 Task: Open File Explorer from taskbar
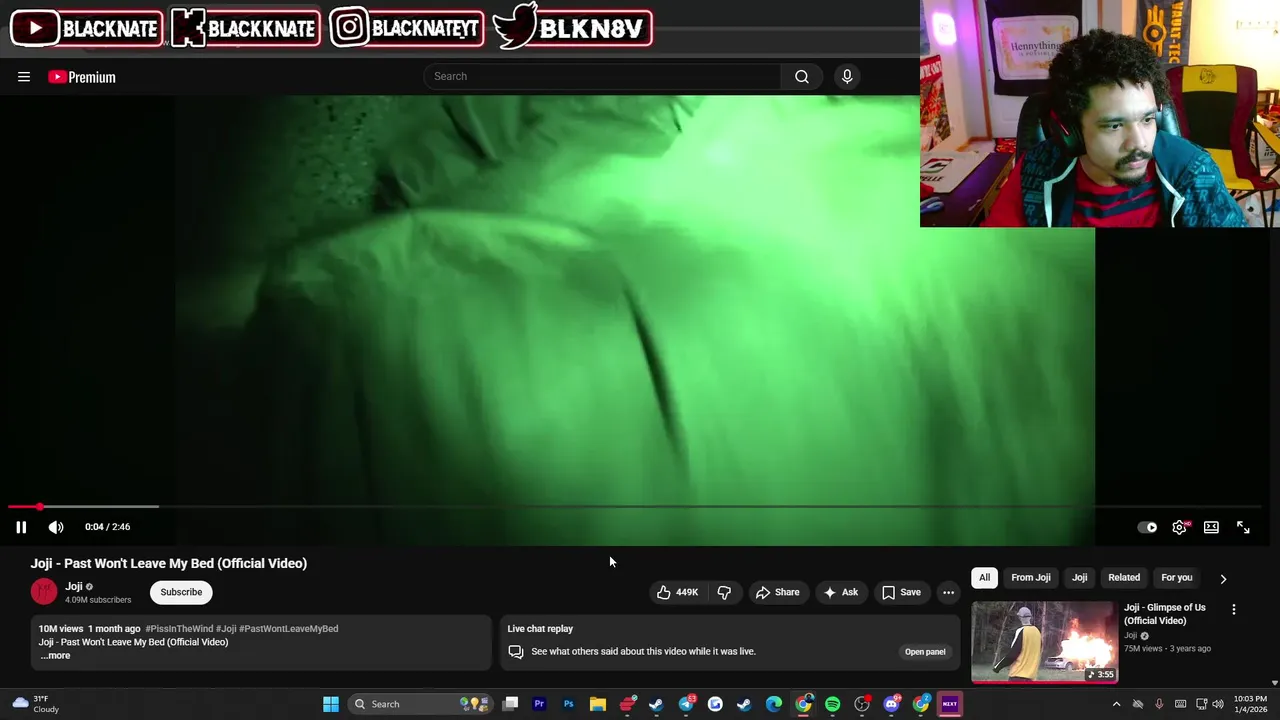(x=597, y=704)
